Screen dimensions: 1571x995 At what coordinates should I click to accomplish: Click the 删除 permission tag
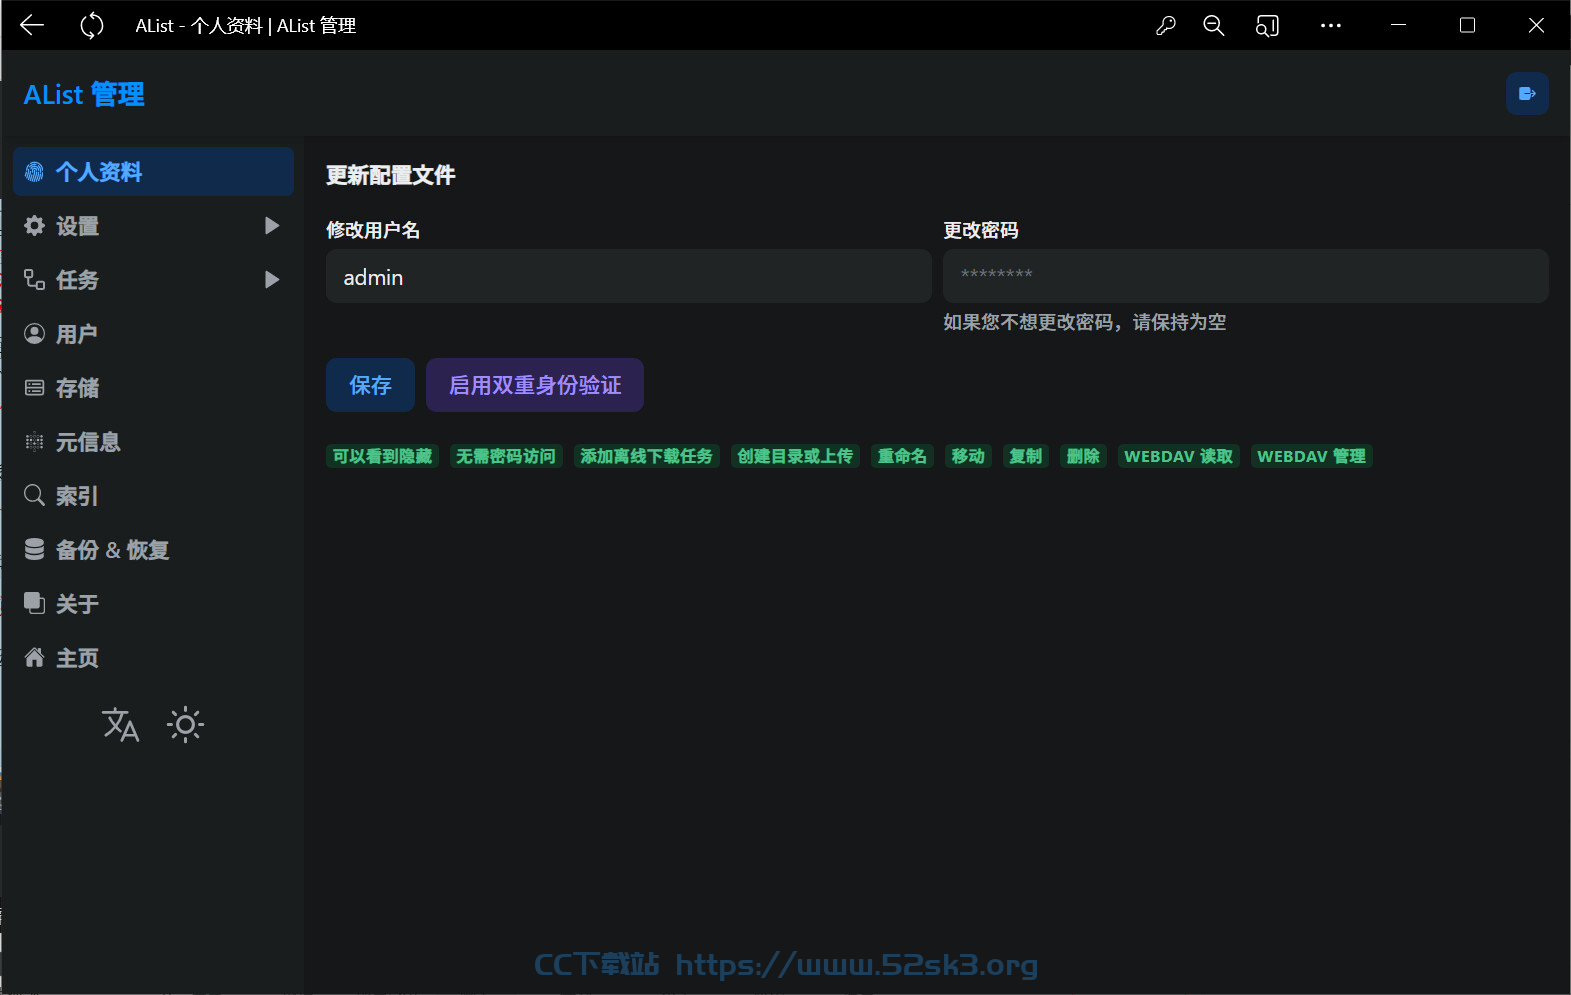(x=1083, y=456)
